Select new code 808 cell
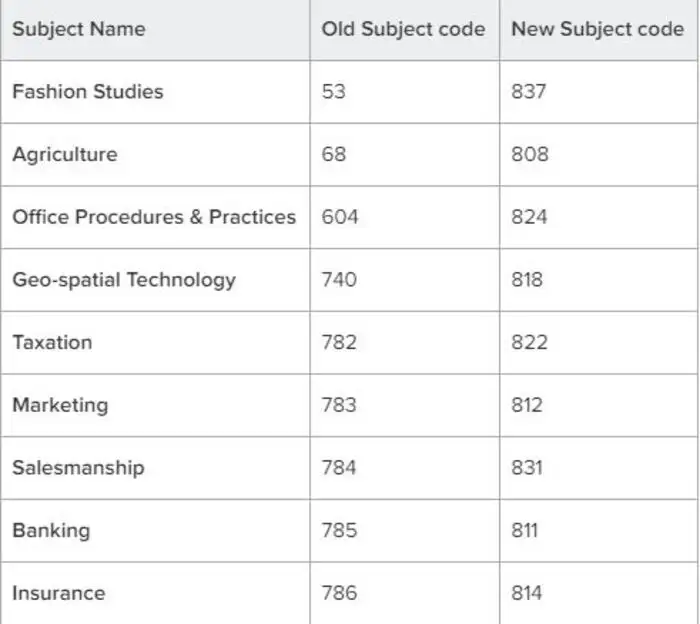 [x=530, y=155]
